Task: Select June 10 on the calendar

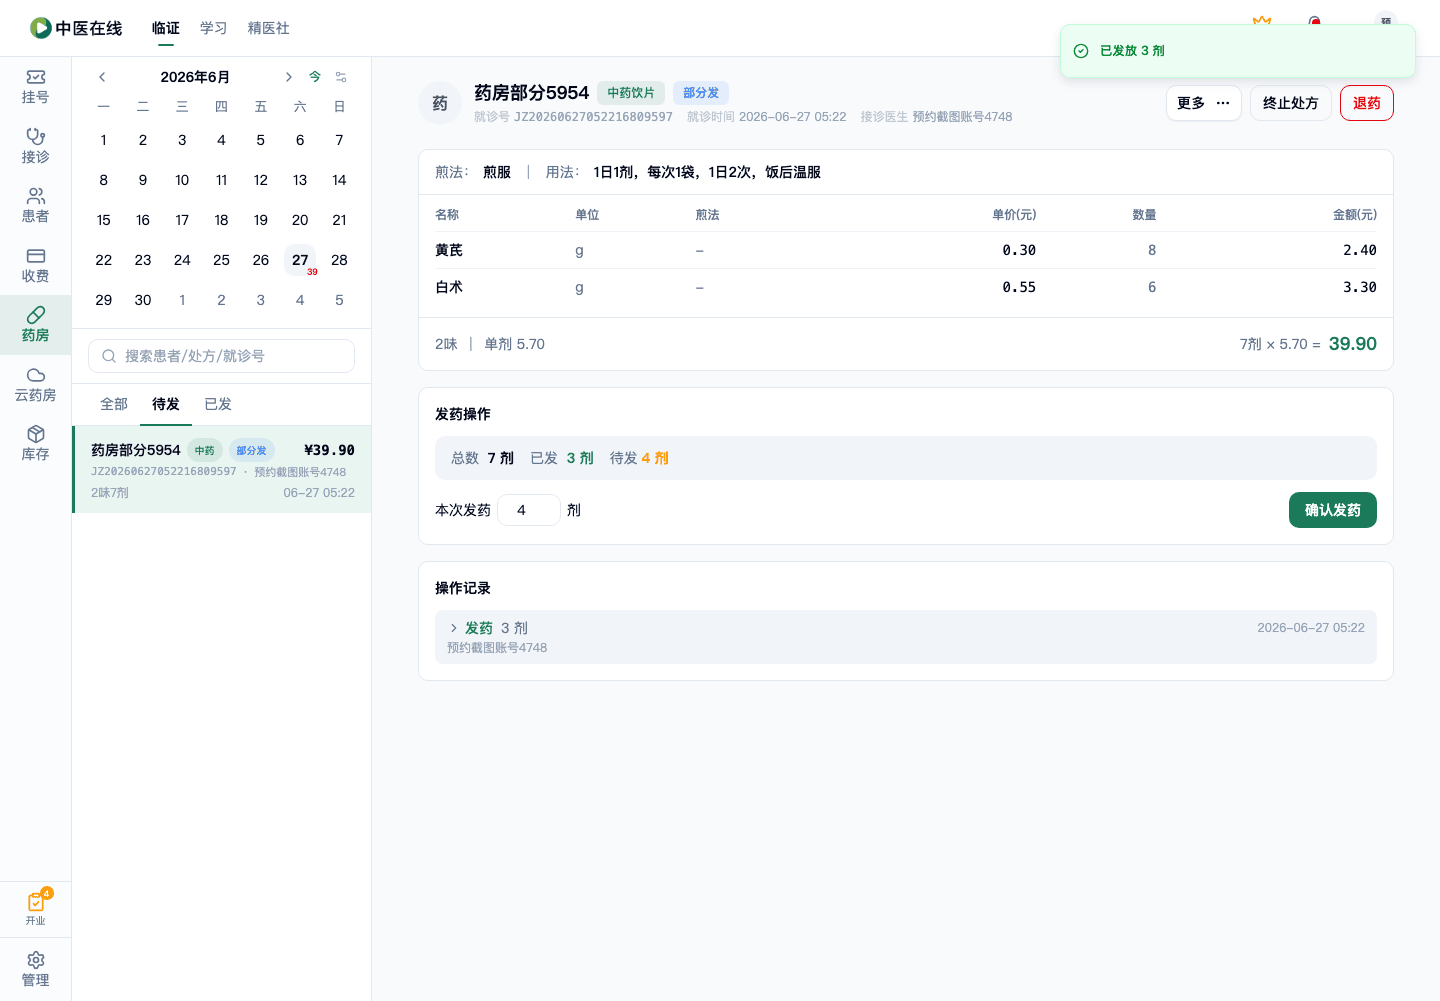Action: (x=182, y=180)
